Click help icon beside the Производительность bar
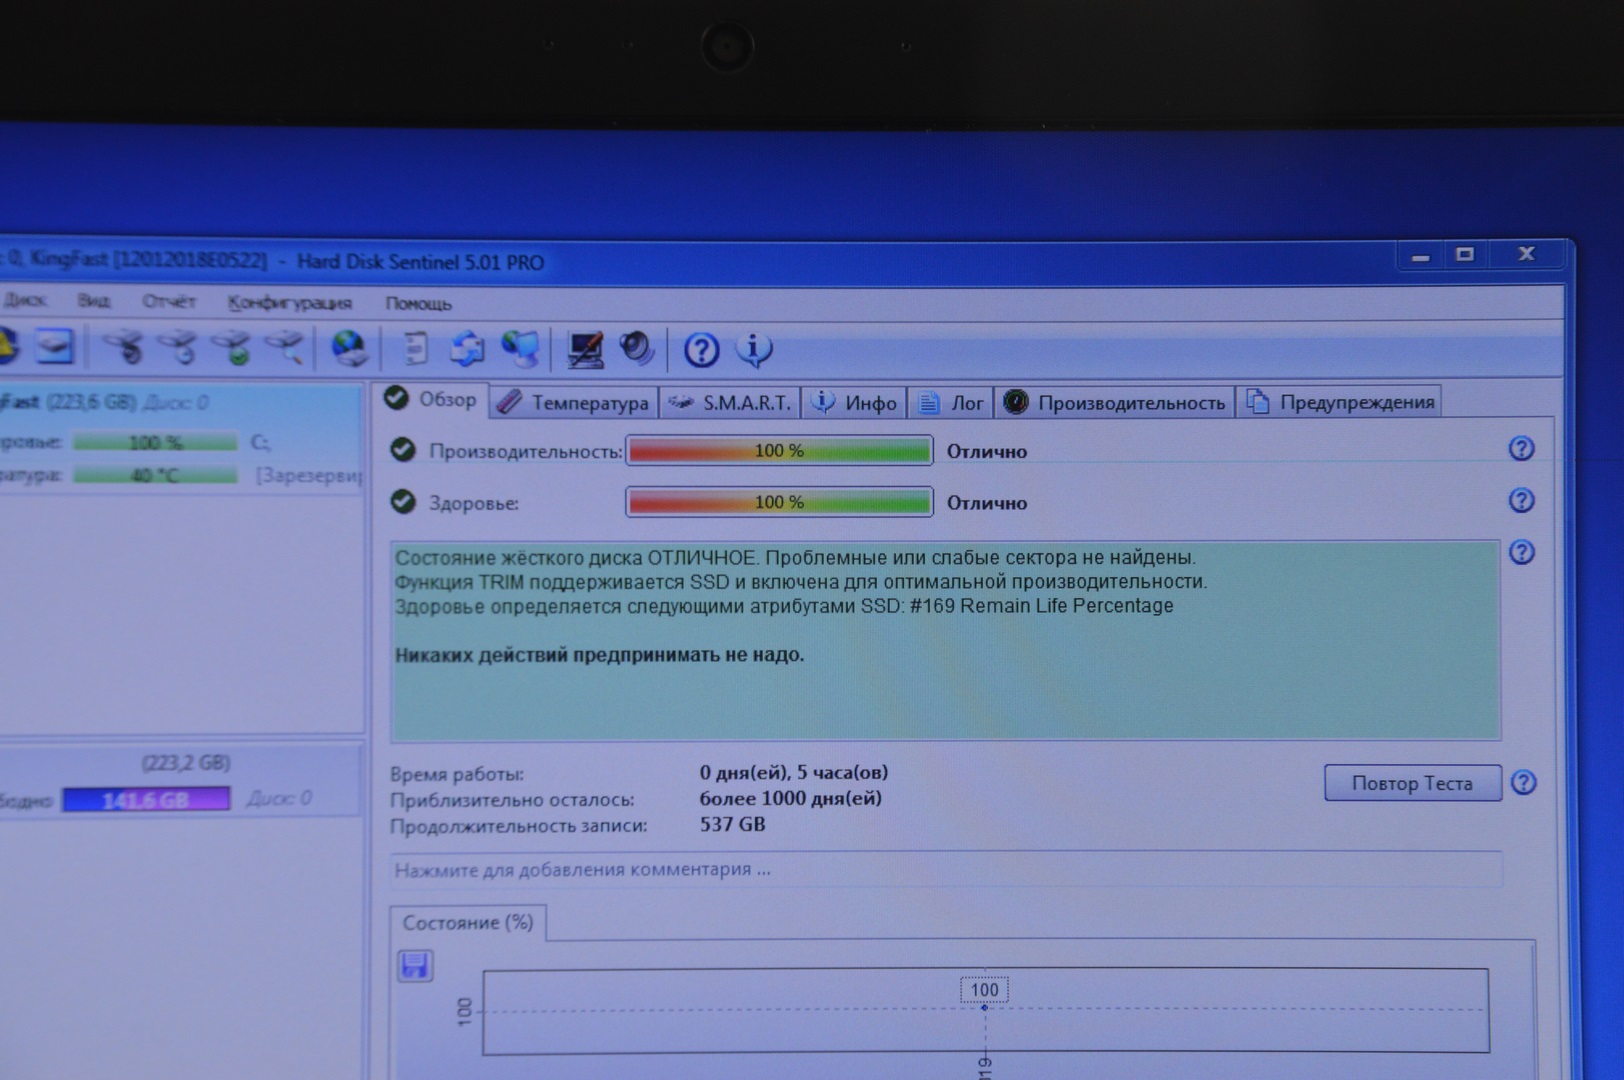 1521,449
